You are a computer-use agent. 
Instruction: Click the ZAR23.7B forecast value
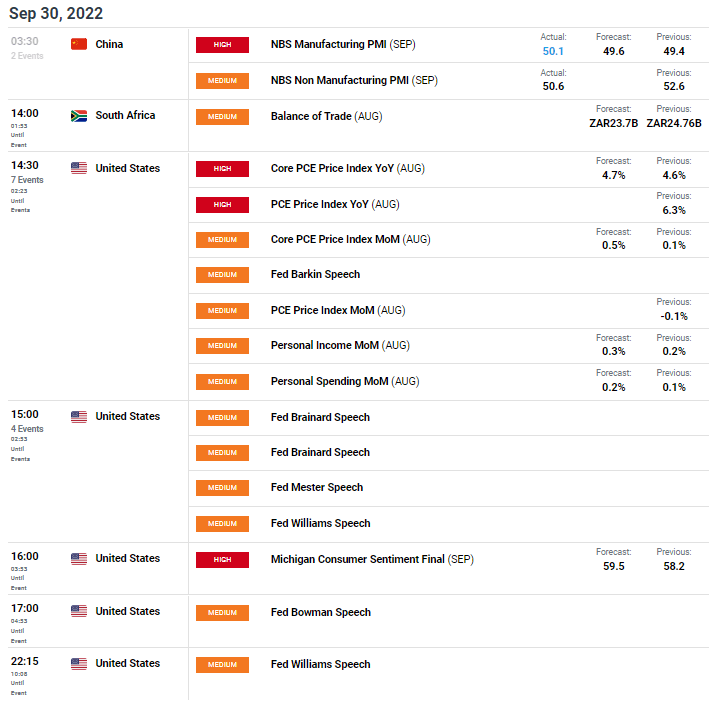pyautogui.click(x=613, y=123)
